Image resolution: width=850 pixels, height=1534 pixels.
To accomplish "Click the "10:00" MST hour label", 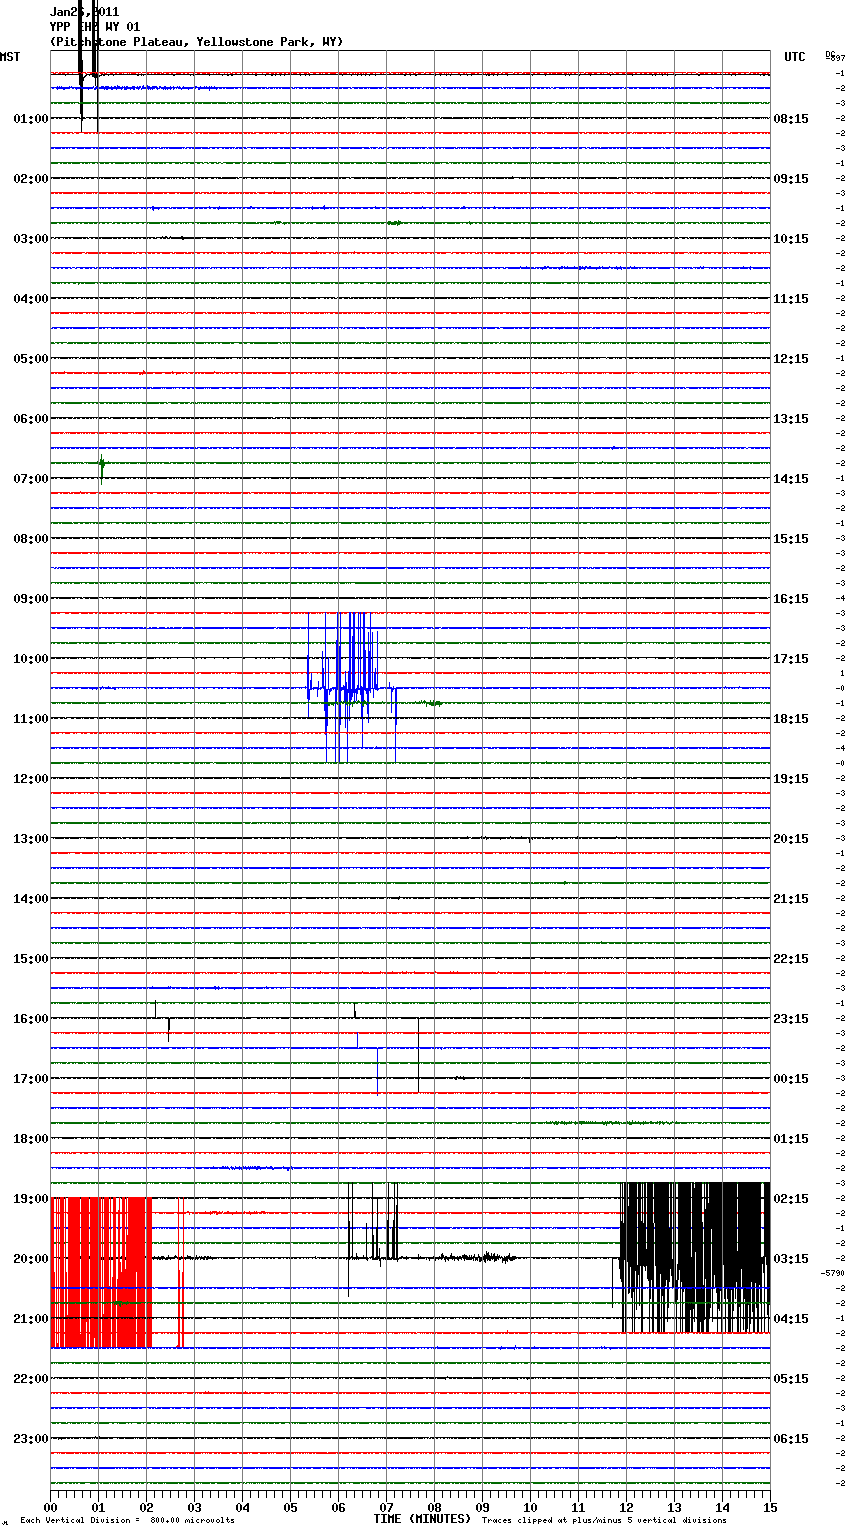I will click(30, 659).
